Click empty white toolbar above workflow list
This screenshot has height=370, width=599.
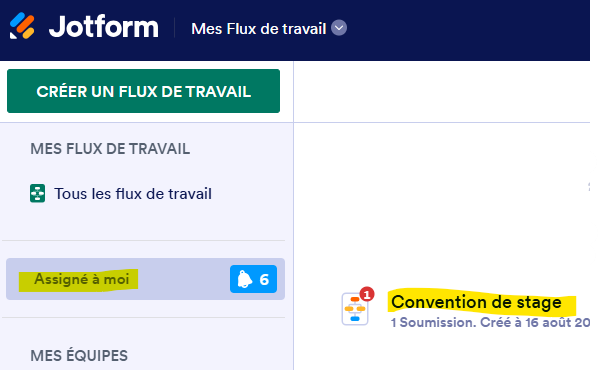(x=442, y=92)
